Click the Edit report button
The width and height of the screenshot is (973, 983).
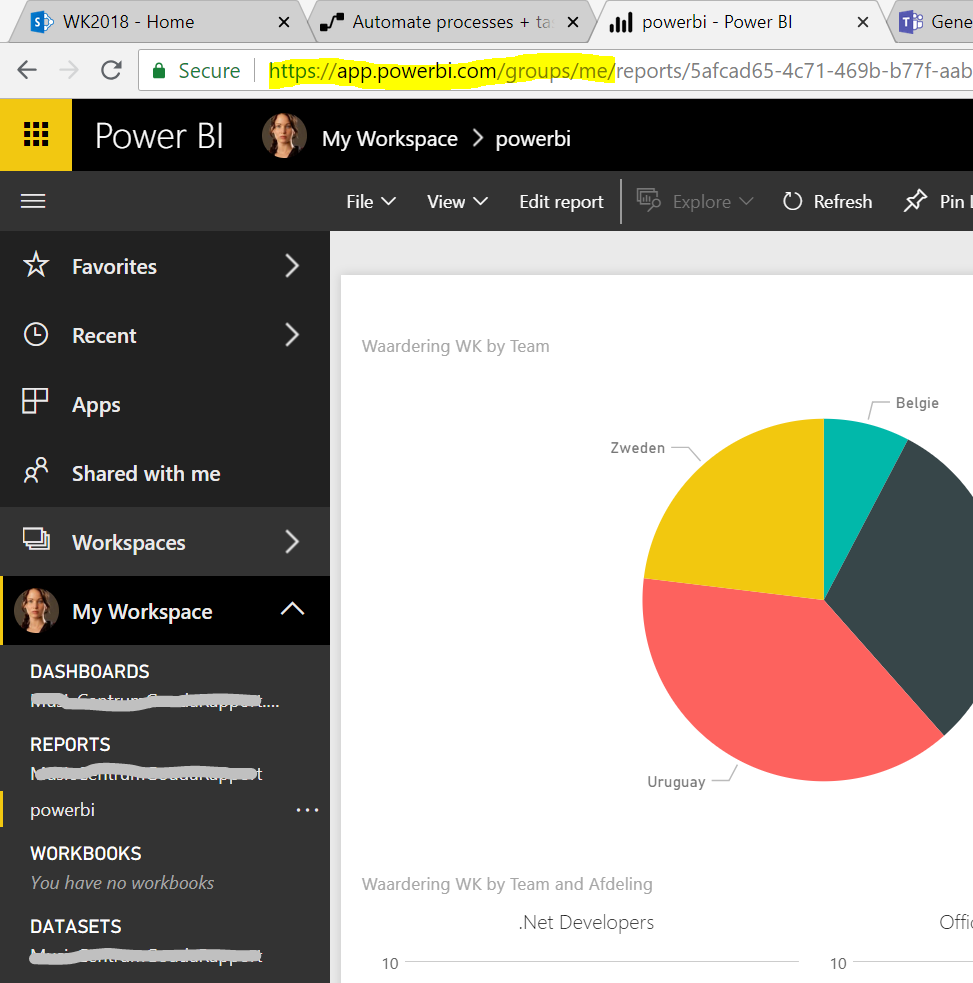(561, 202)
